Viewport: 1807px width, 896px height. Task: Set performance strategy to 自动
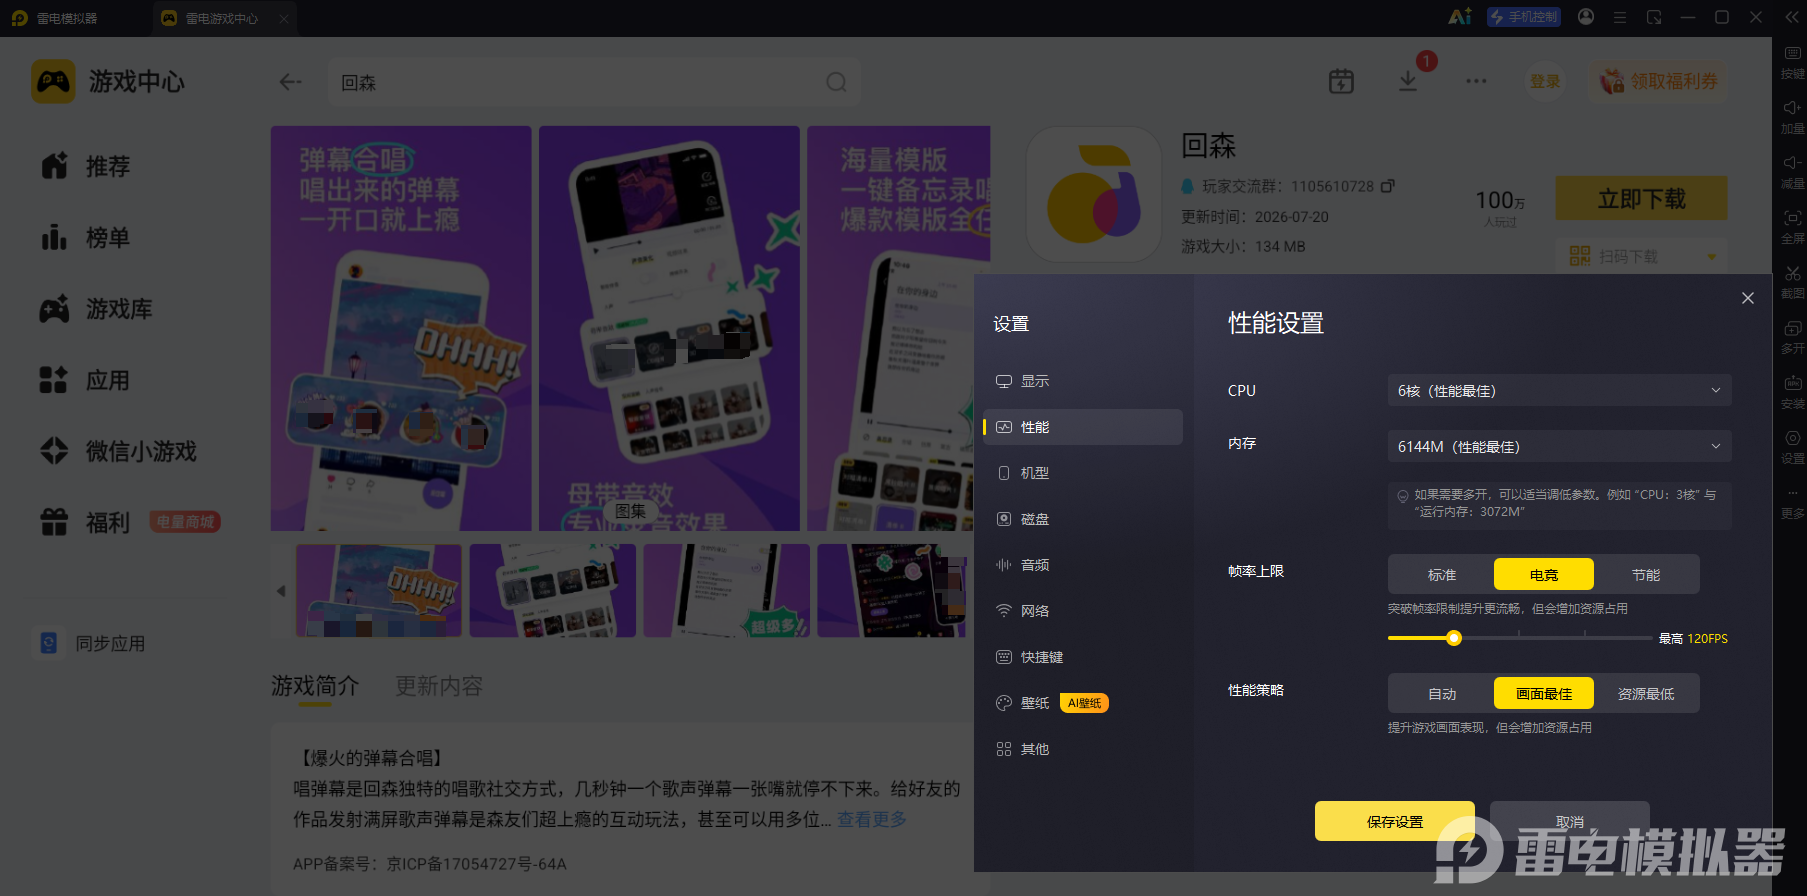tap(1441, 694)
